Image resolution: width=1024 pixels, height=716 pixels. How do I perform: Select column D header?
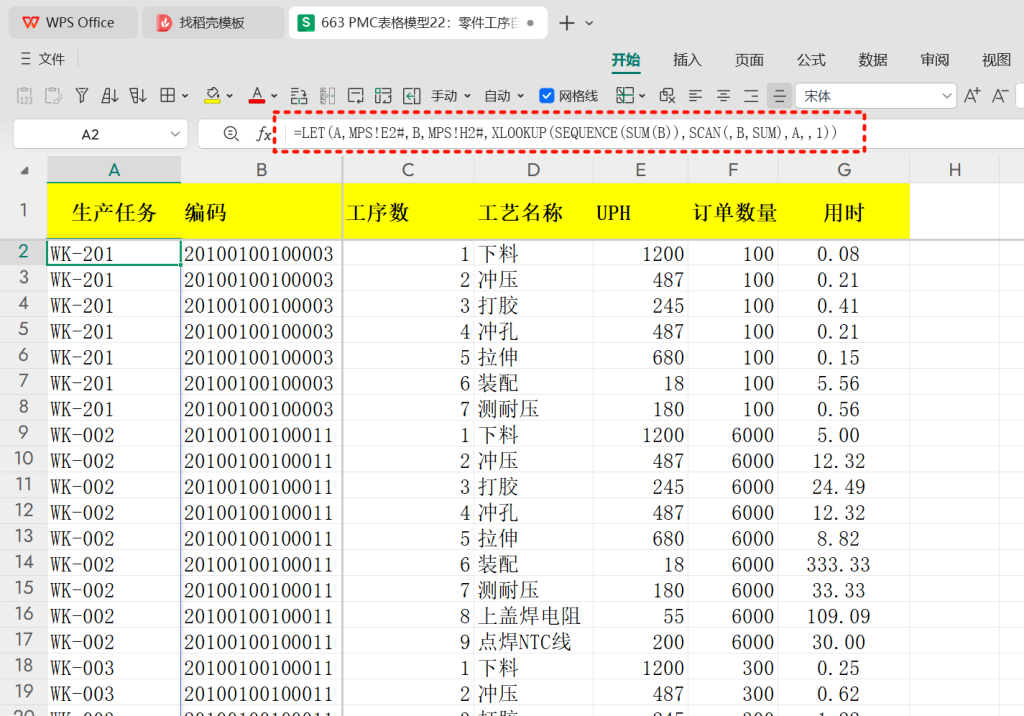[x=534, y=170]
